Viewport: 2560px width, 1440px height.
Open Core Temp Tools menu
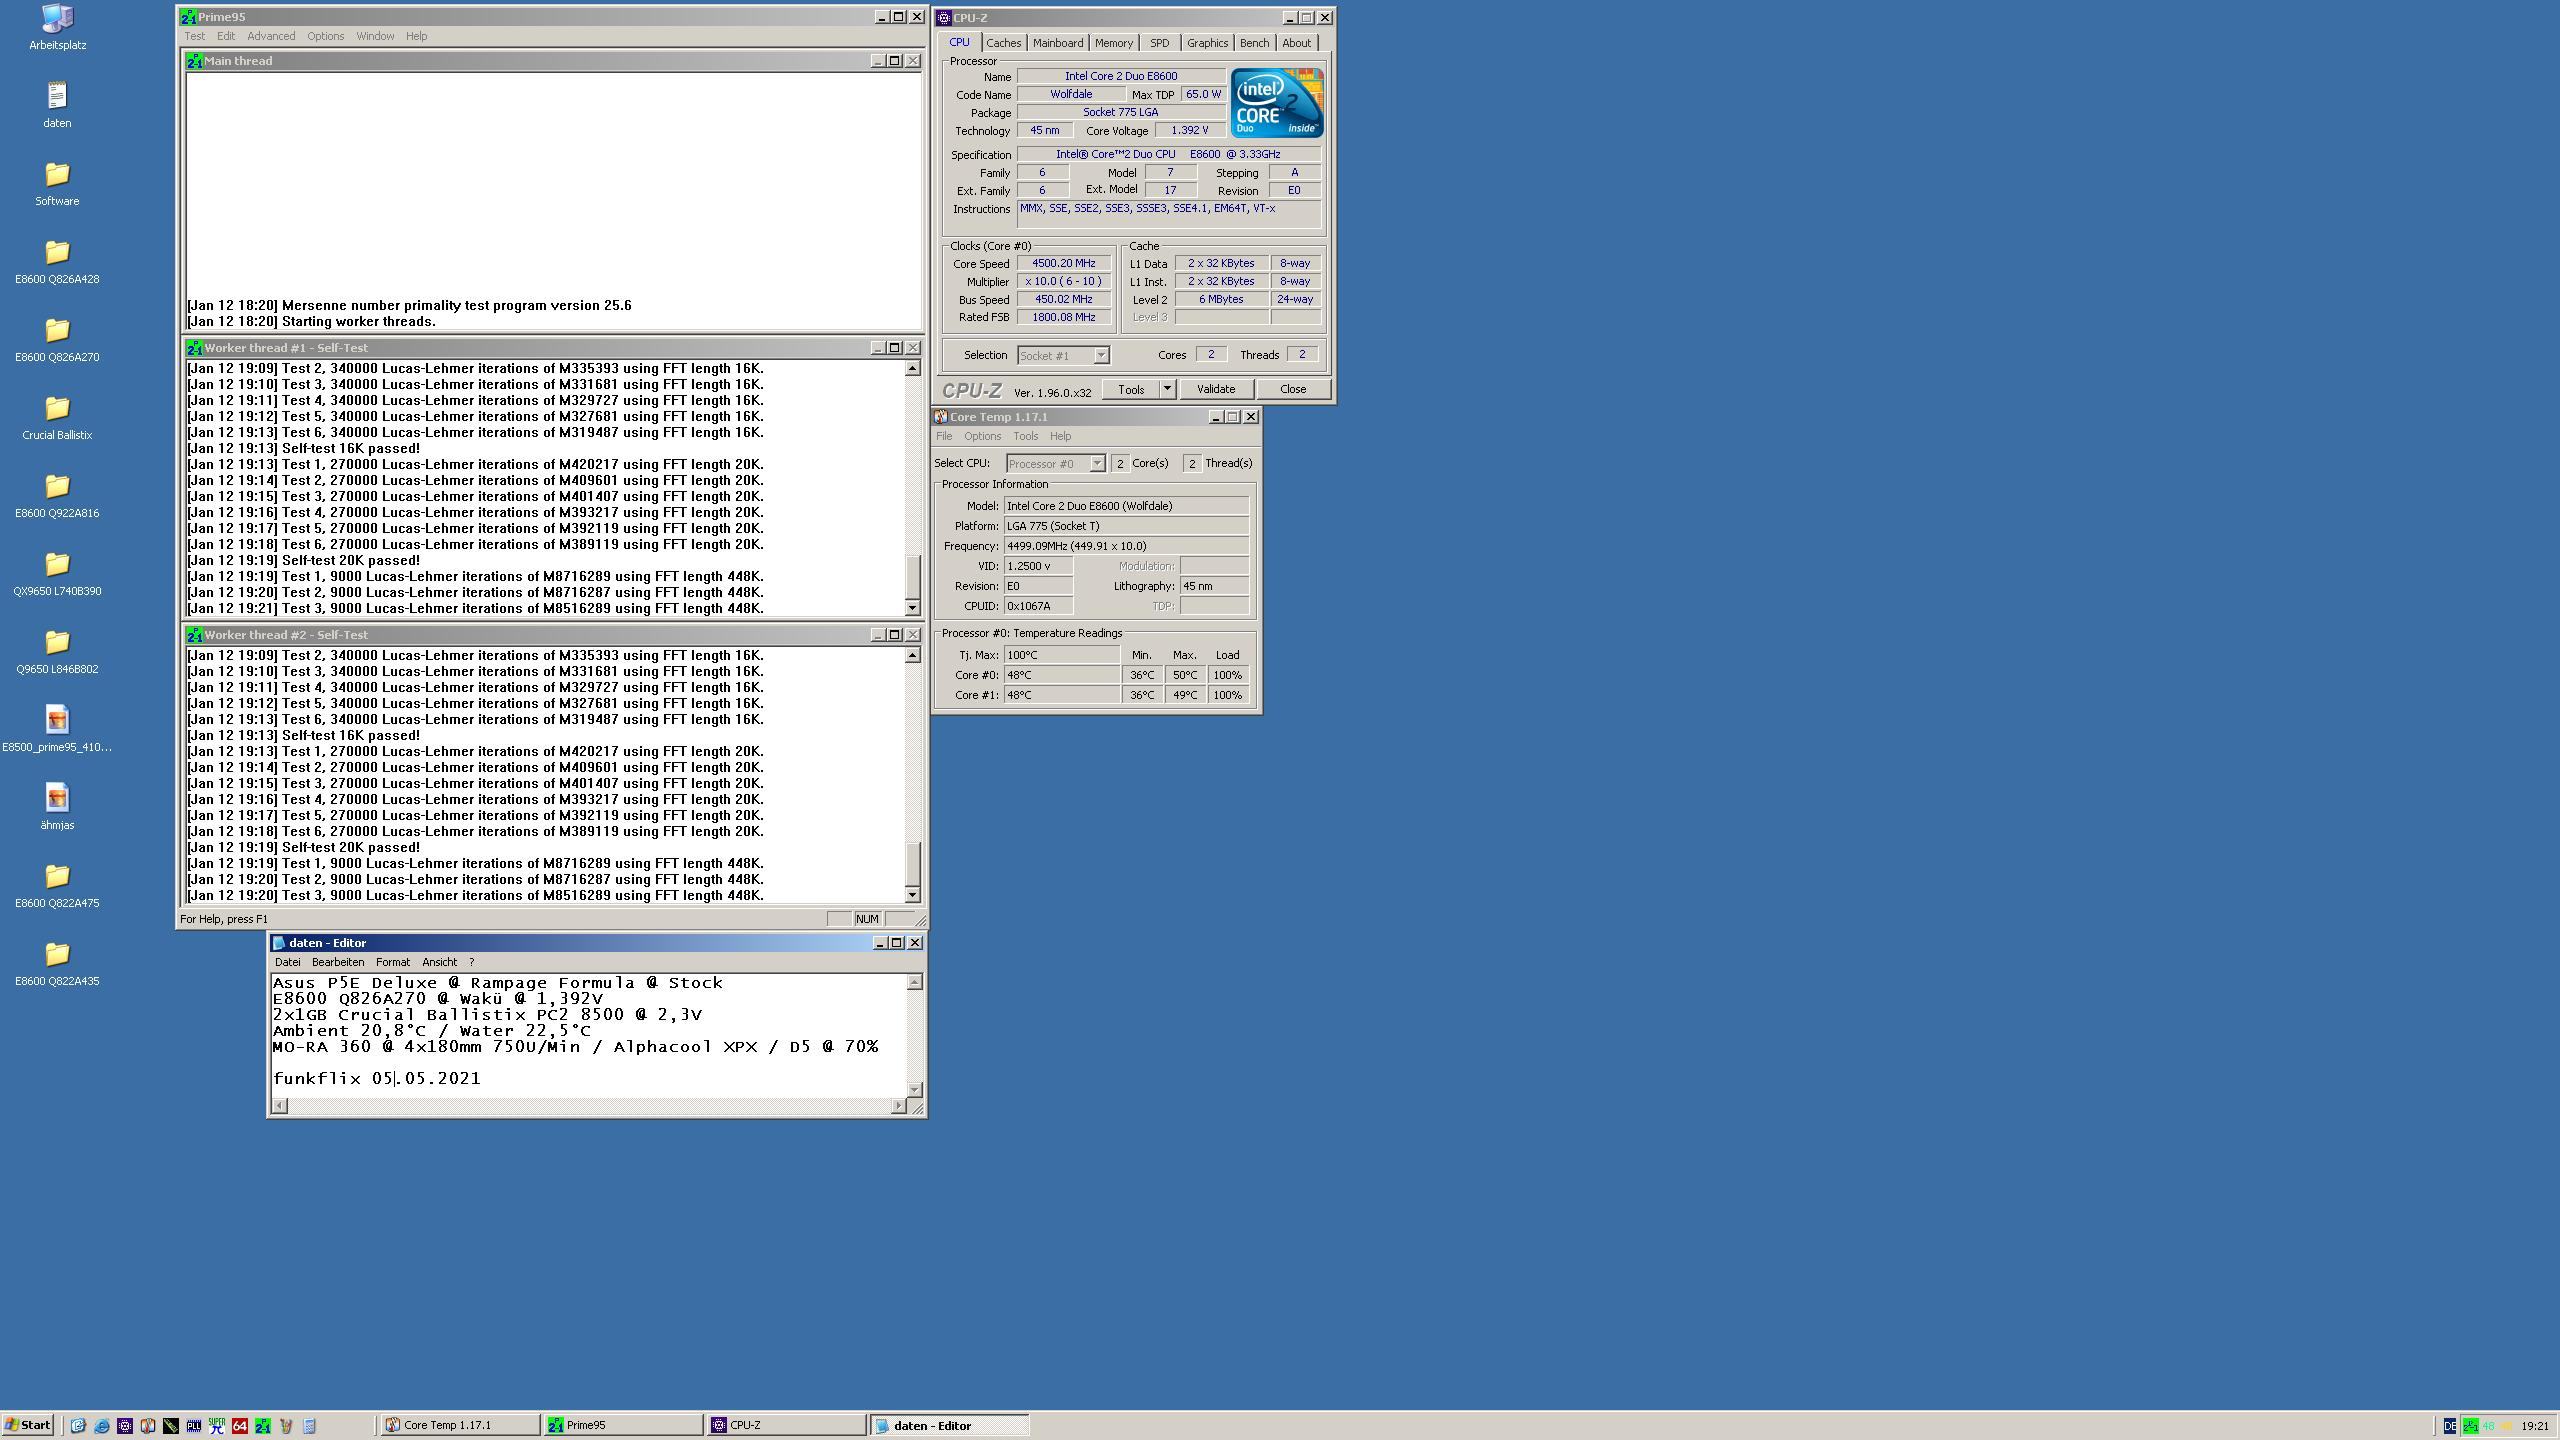1025,436
